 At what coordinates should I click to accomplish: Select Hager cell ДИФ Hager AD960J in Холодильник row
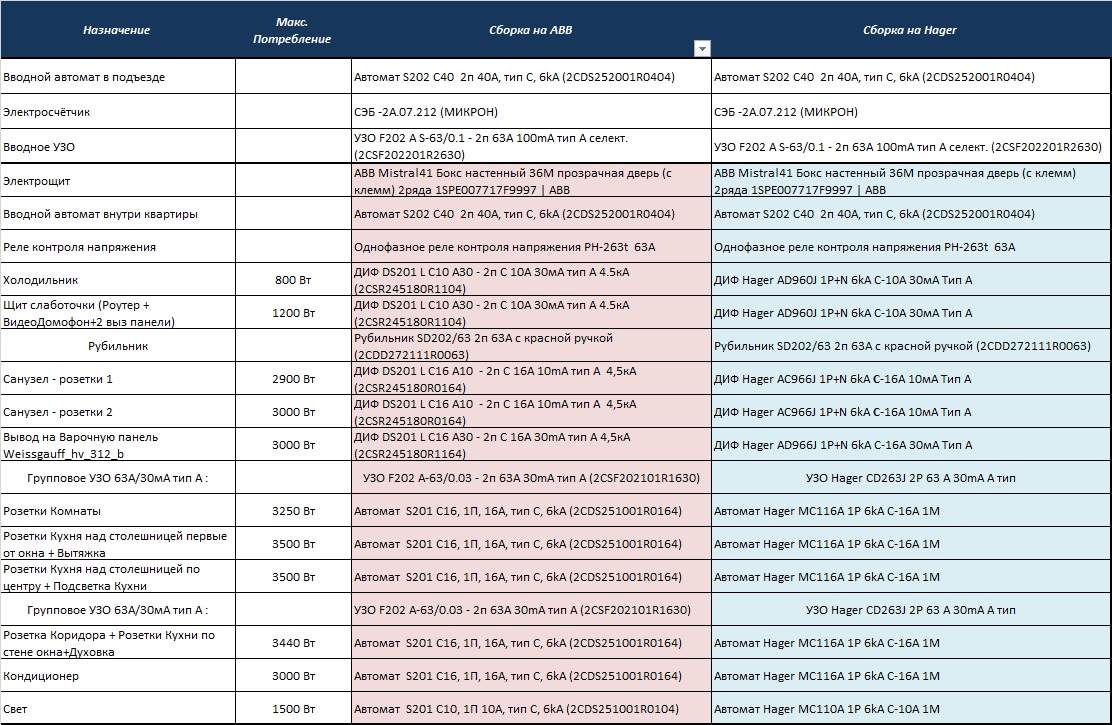click(x=911, y=280)
